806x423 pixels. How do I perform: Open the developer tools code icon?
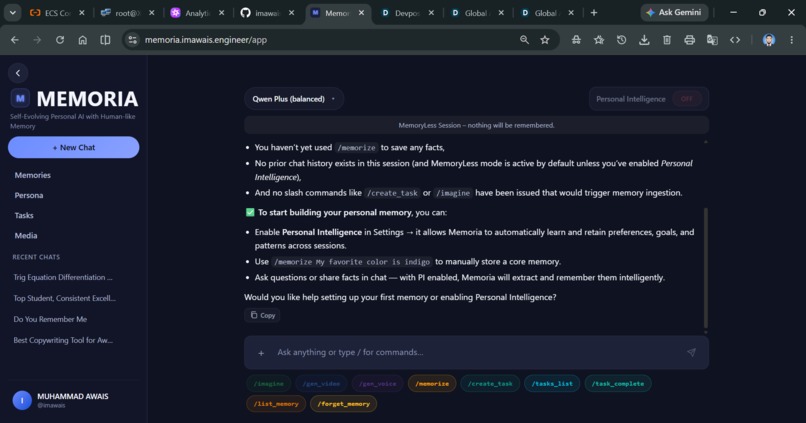(735, 40)
